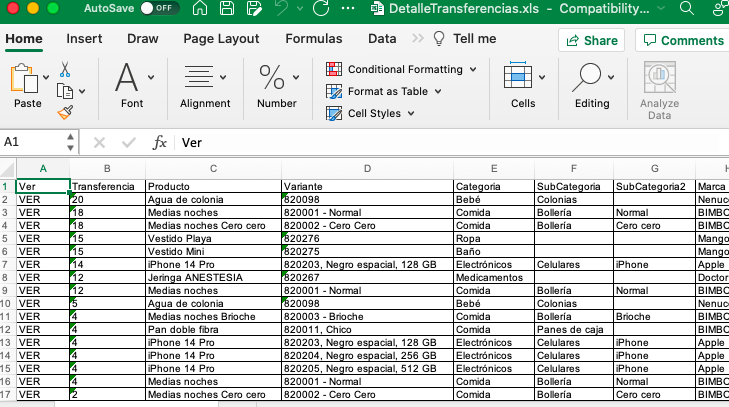The width and height of the screenshot is (729, 407).
Task: Click cell Vestido Playa
Action: [213, 239]
